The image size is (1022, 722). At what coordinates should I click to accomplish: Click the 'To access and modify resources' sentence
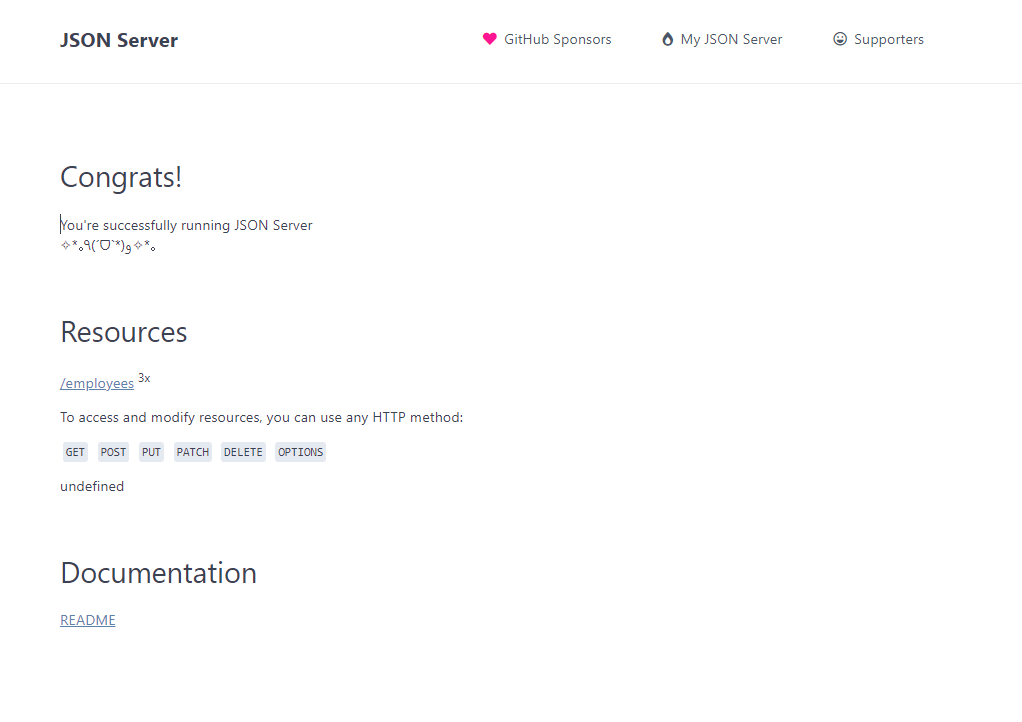261,417
